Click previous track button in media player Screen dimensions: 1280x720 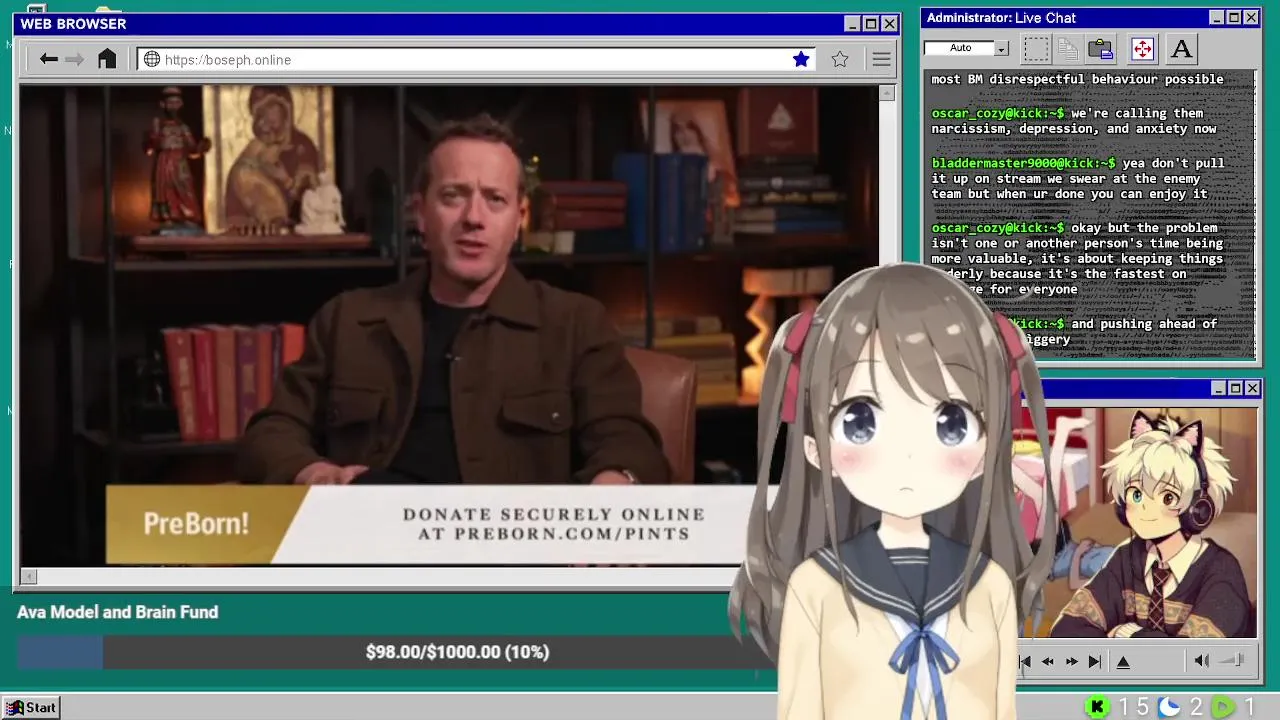(1025, 661)
